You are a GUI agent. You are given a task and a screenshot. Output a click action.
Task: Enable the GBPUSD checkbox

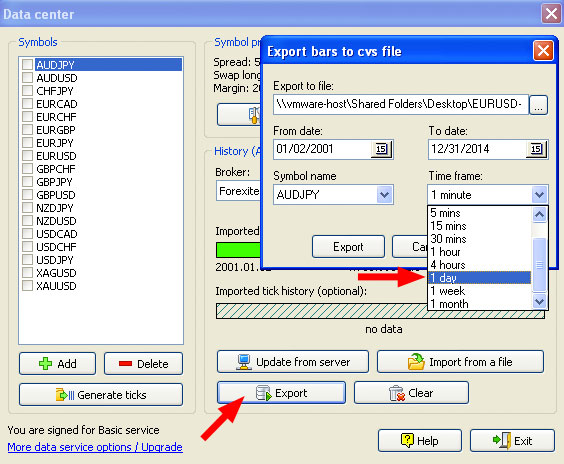[27, 195]
